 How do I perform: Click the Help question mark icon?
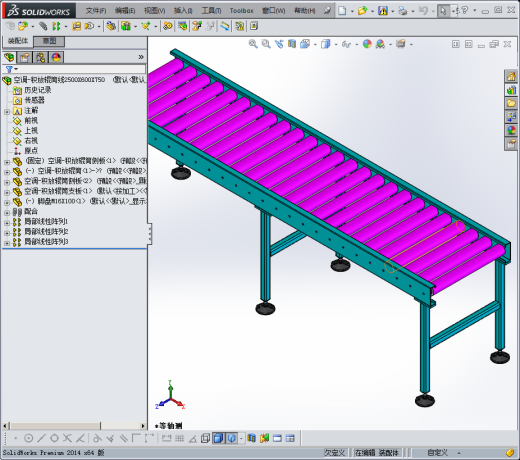[x=465, y=11]
